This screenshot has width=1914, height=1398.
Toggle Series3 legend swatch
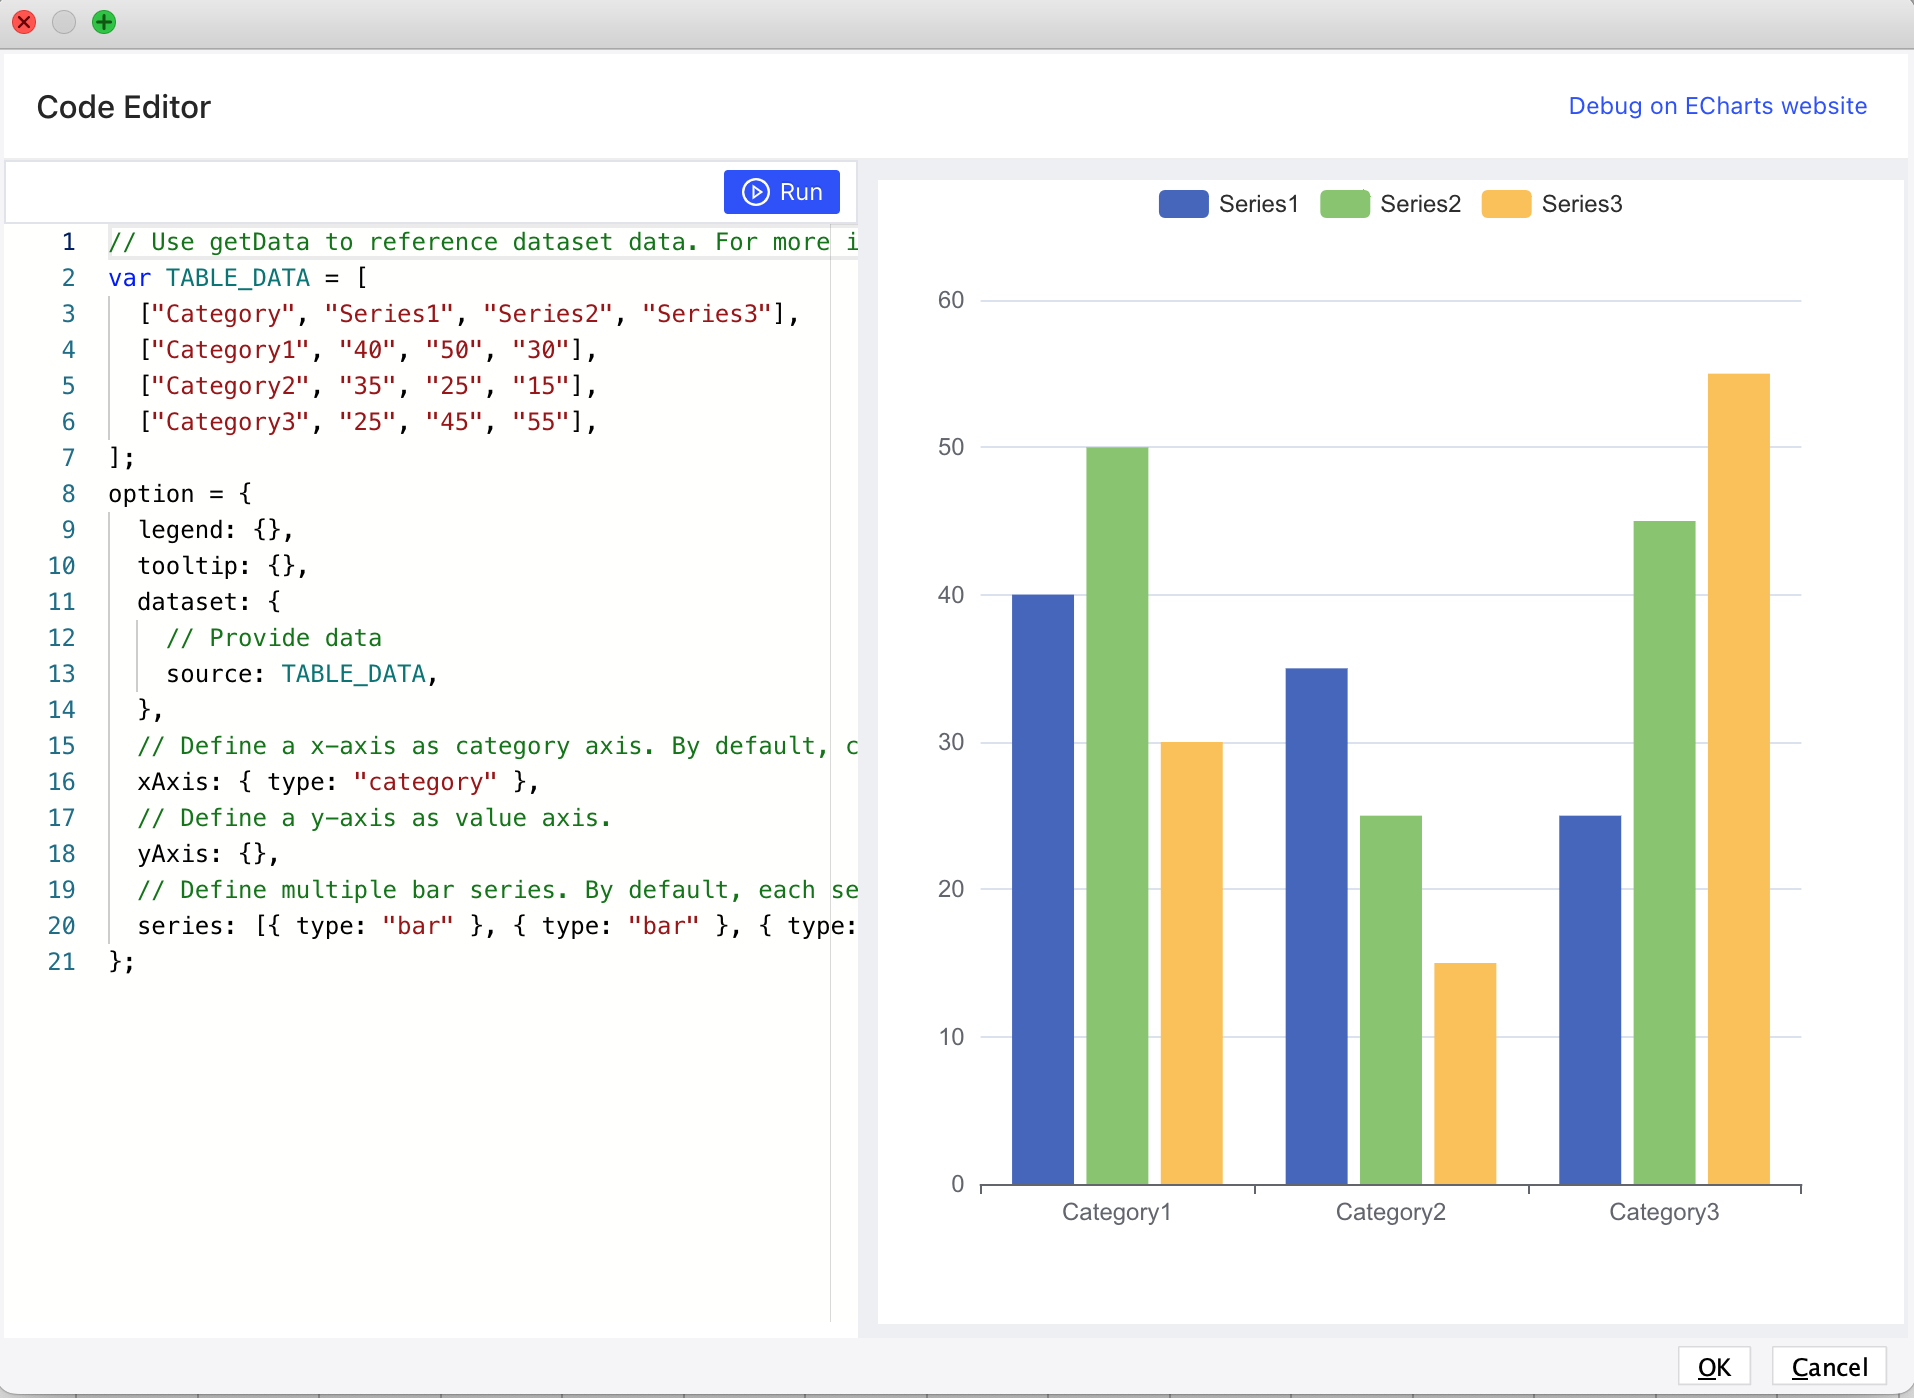(x=1506, y=204)
